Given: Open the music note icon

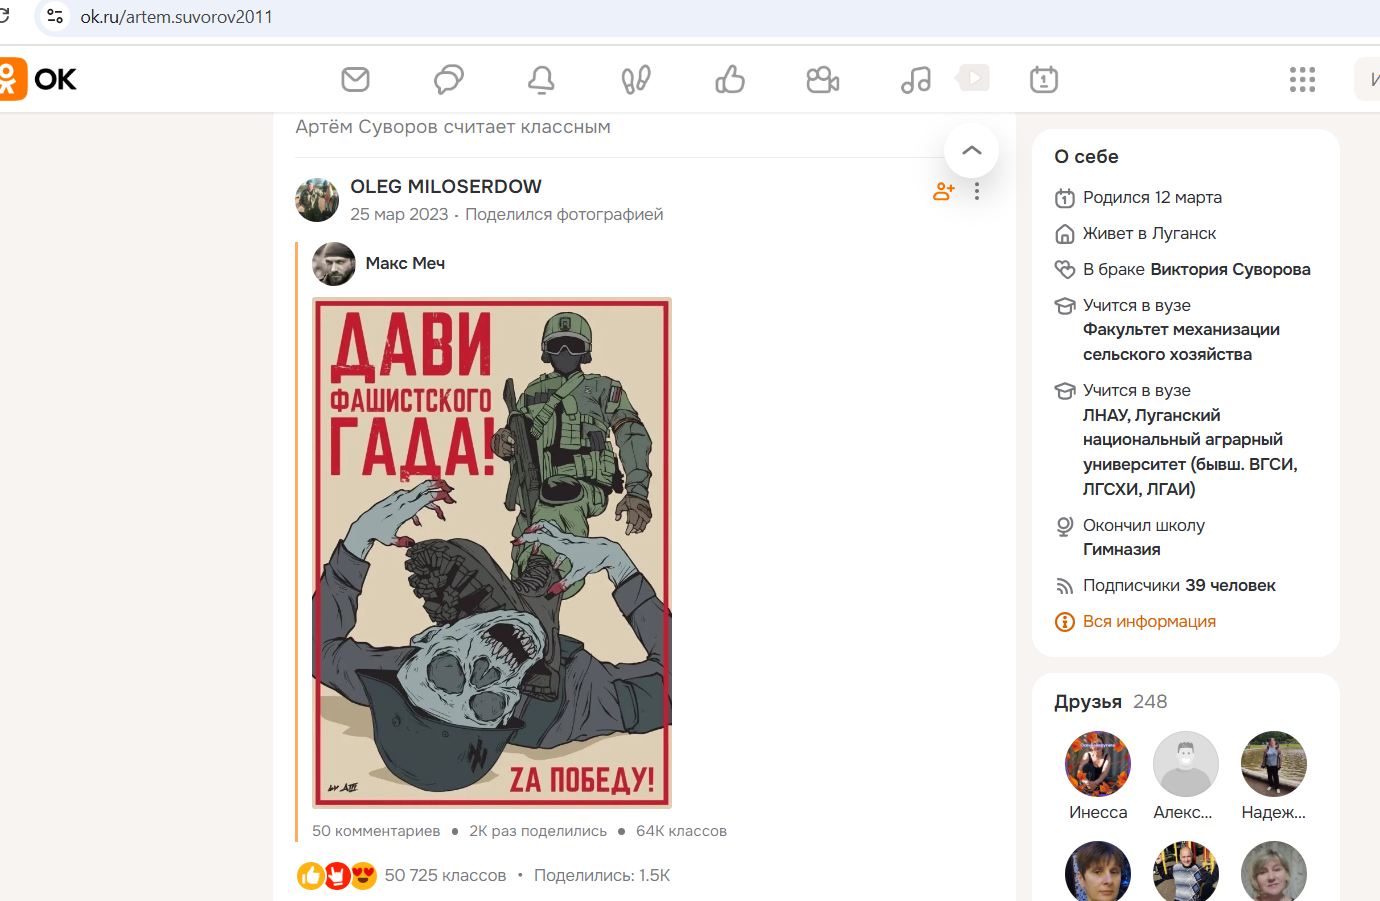Looking at the screenshot, I should tap(915, 79).
